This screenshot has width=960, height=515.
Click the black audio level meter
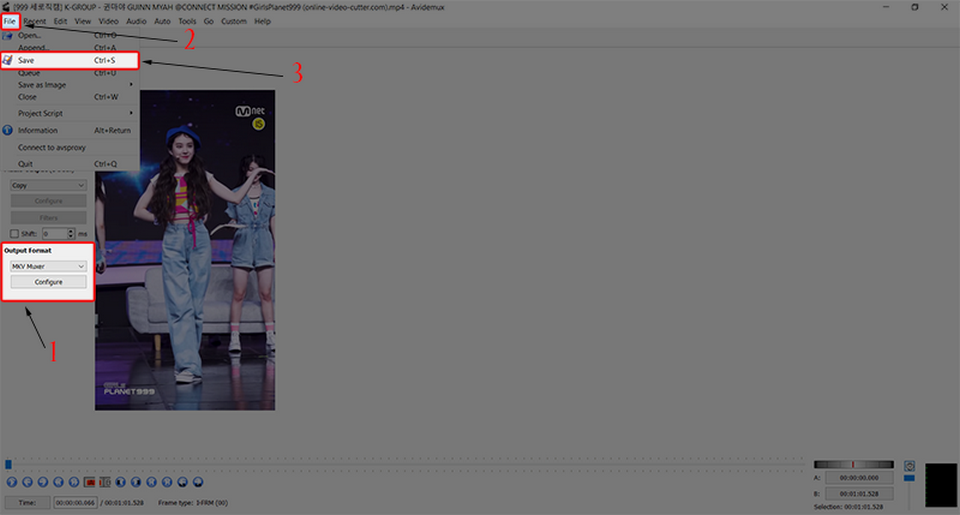pos(941,485)
